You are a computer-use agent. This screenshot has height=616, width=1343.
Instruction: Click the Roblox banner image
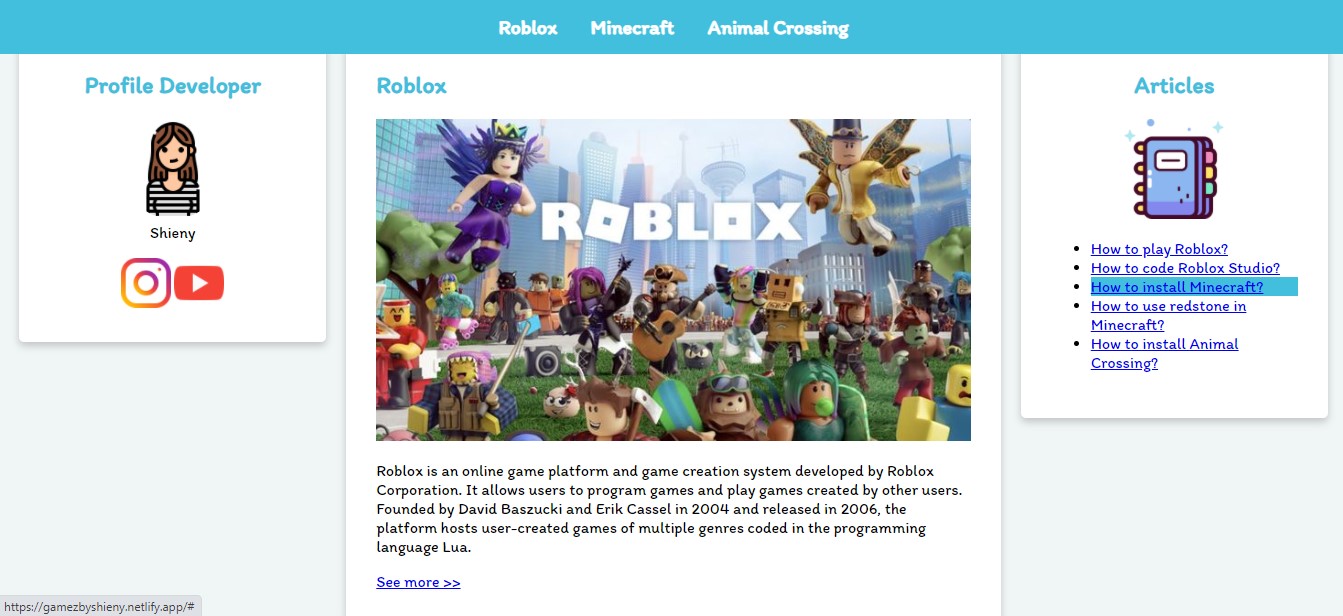click(x=673, y=280)
